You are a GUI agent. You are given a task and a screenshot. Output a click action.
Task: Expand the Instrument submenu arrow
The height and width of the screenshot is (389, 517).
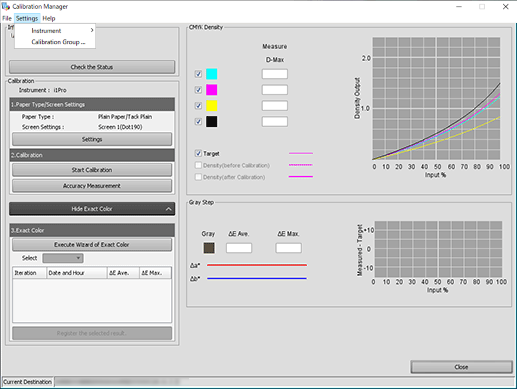92,30
